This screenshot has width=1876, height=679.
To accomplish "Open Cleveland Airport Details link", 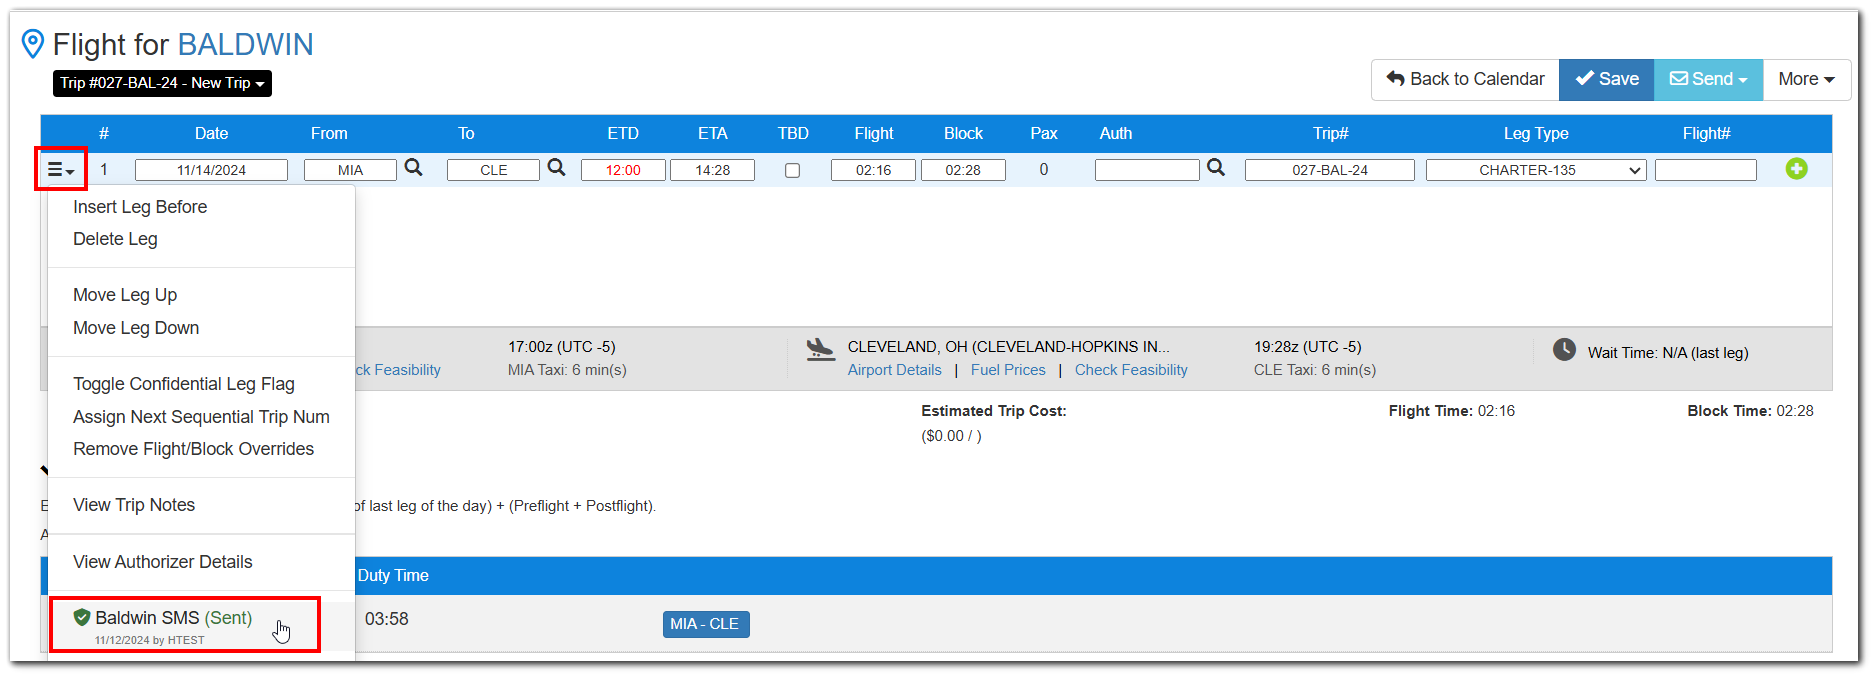I will pyautogui.click(x=895, y=370).
